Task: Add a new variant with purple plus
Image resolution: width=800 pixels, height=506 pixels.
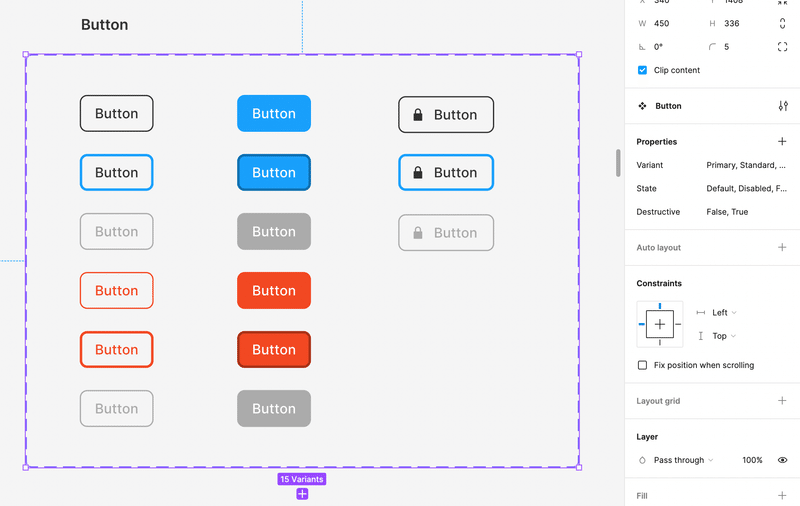Action: [x=302, y=494]
